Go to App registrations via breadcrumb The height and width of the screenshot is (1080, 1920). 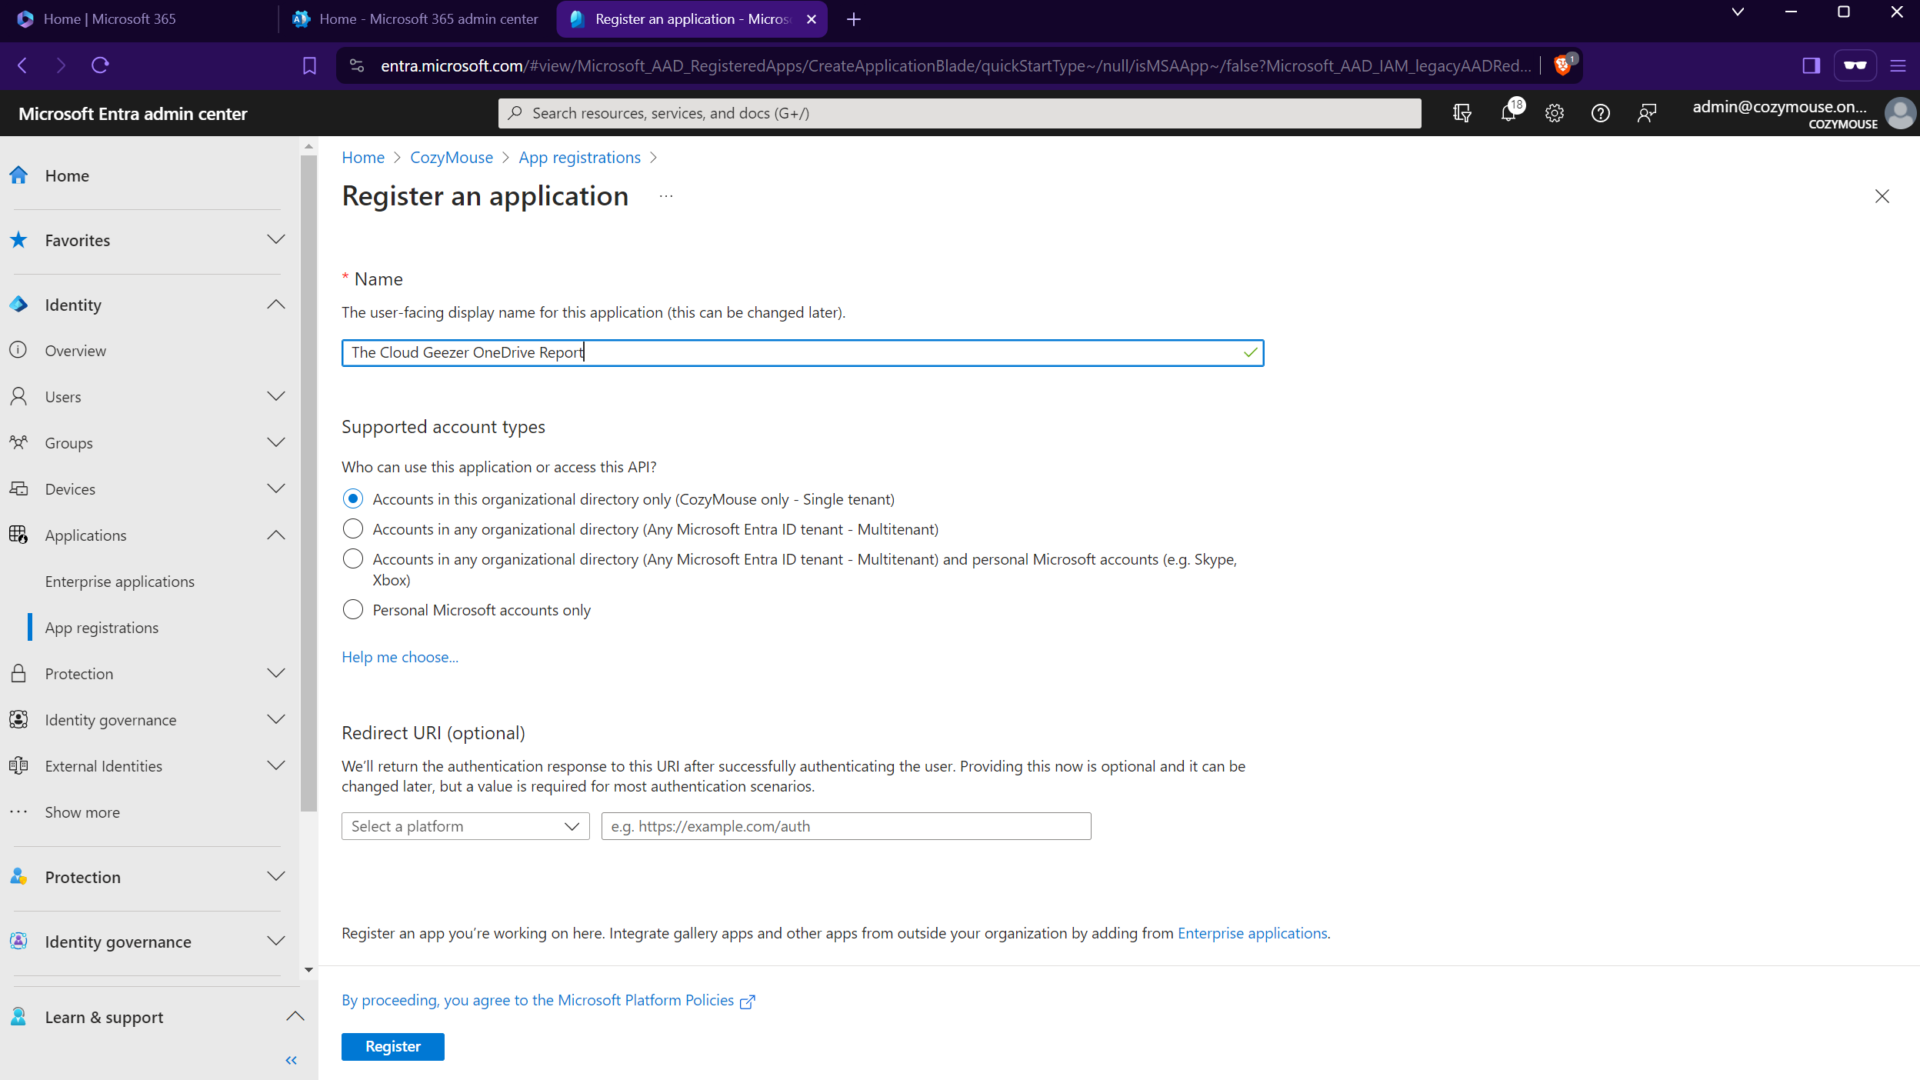(x=579, y=157)
